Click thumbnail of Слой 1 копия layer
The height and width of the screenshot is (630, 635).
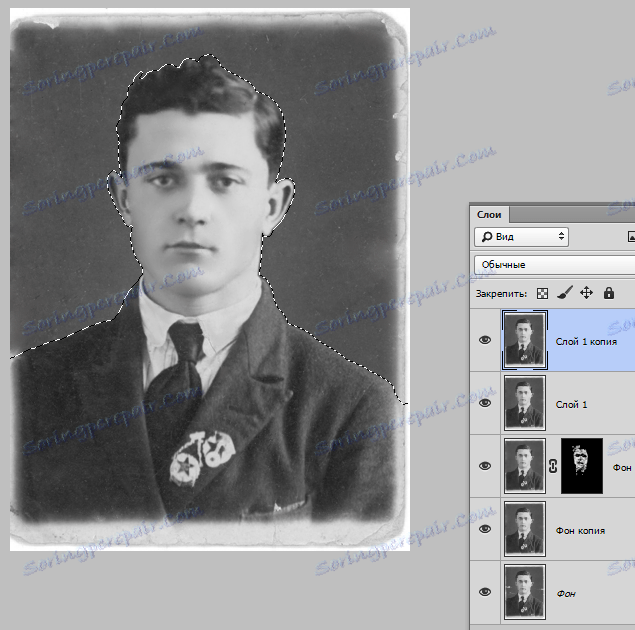[x=525, y=340]
